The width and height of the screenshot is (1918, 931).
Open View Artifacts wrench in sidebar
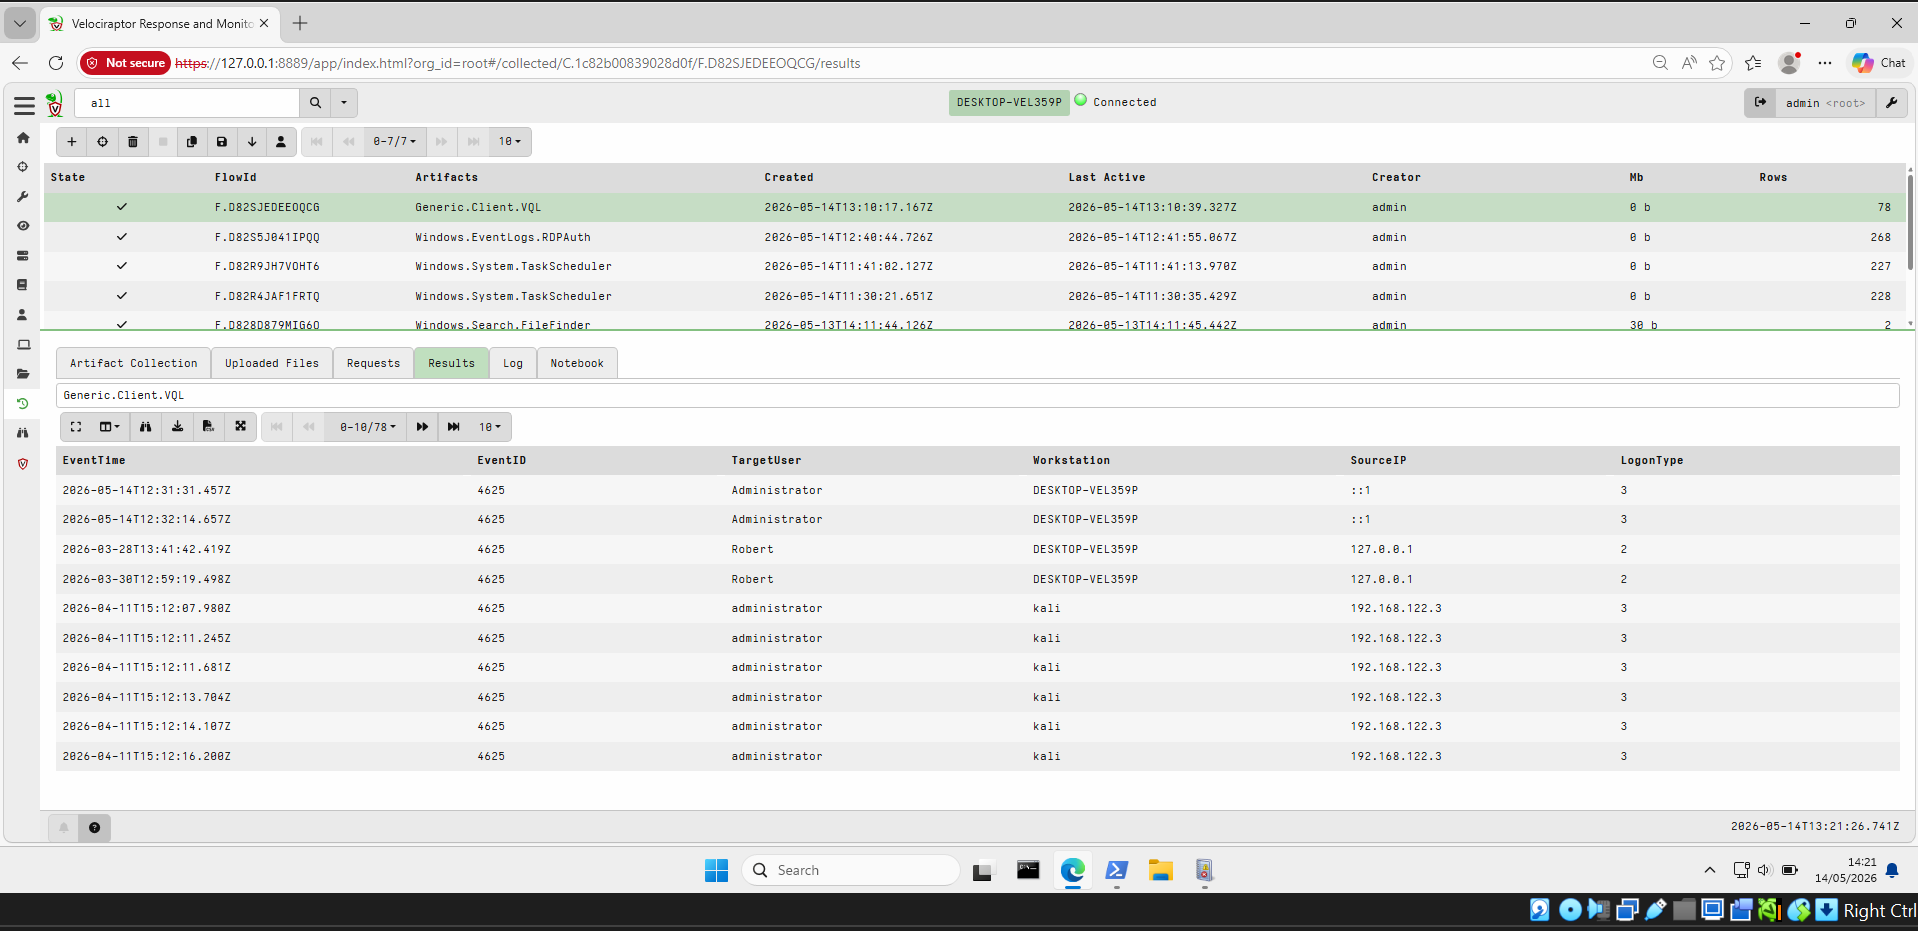tap(23, 197)
